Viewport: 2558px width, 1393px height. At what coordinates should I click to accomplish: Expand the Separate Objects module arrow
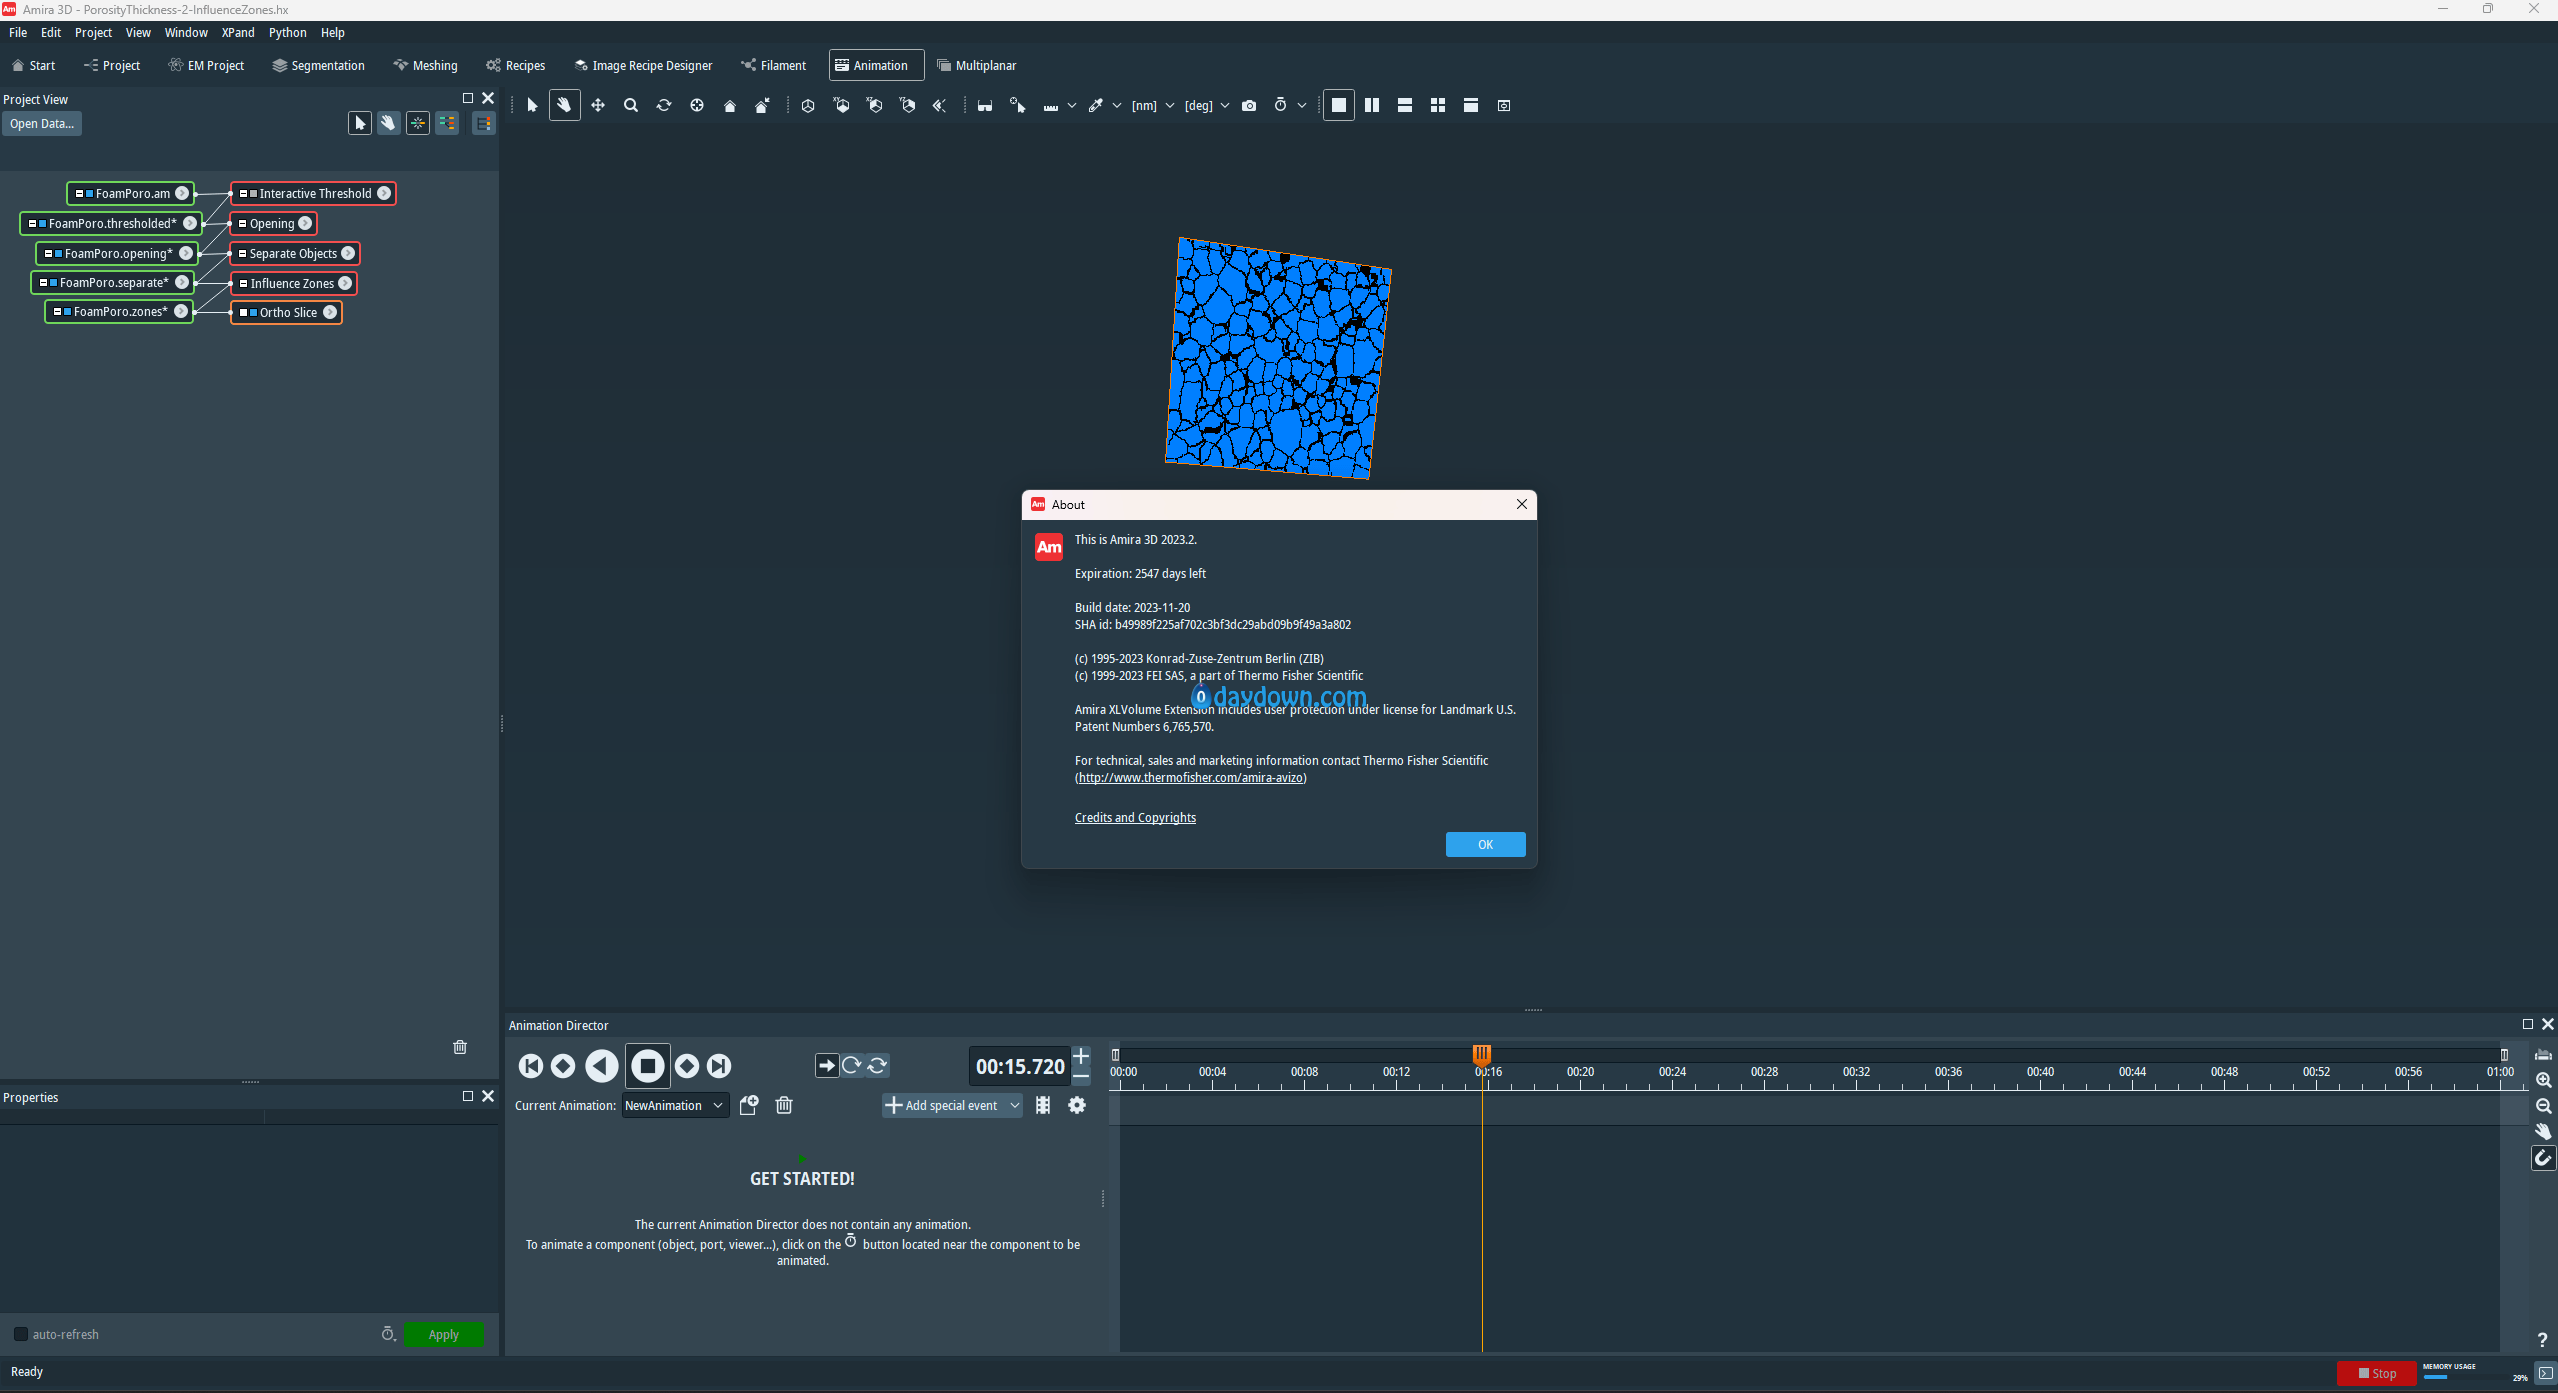click(348, 254)
